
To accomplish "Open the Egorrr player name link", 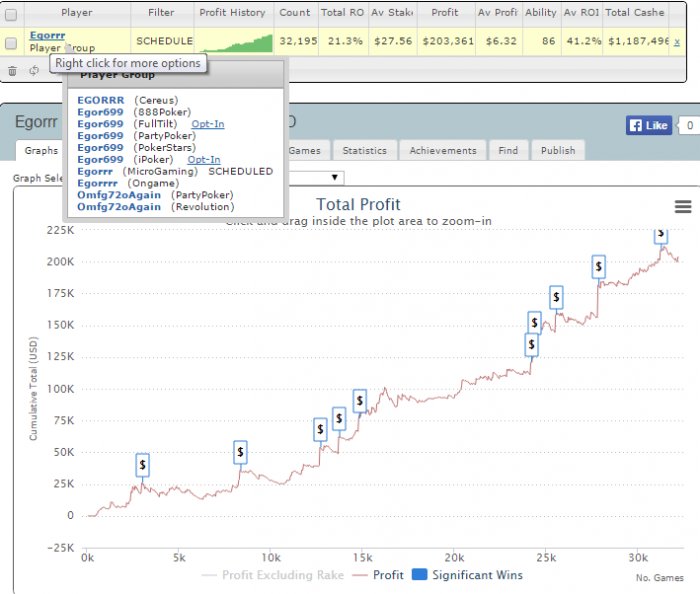I will [x=47, y=35].
